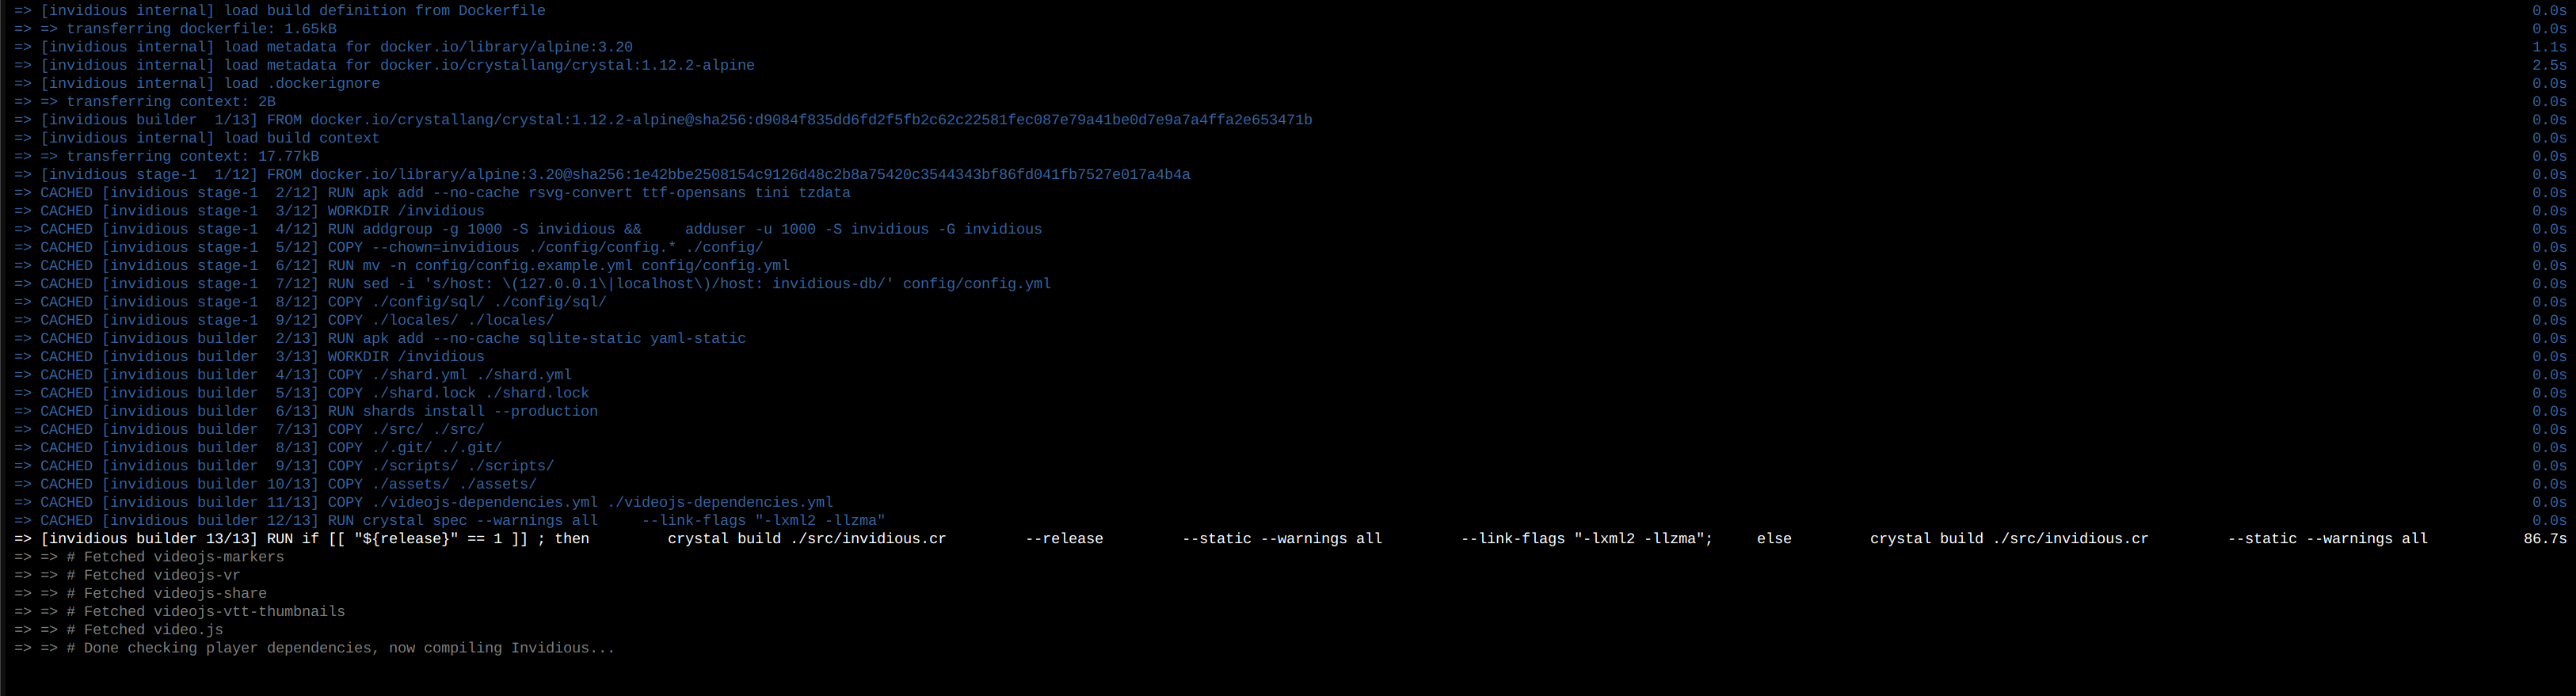
Task: Click the 'load build definition from Dockerfile' line
Action: click(x=280, y=11)
